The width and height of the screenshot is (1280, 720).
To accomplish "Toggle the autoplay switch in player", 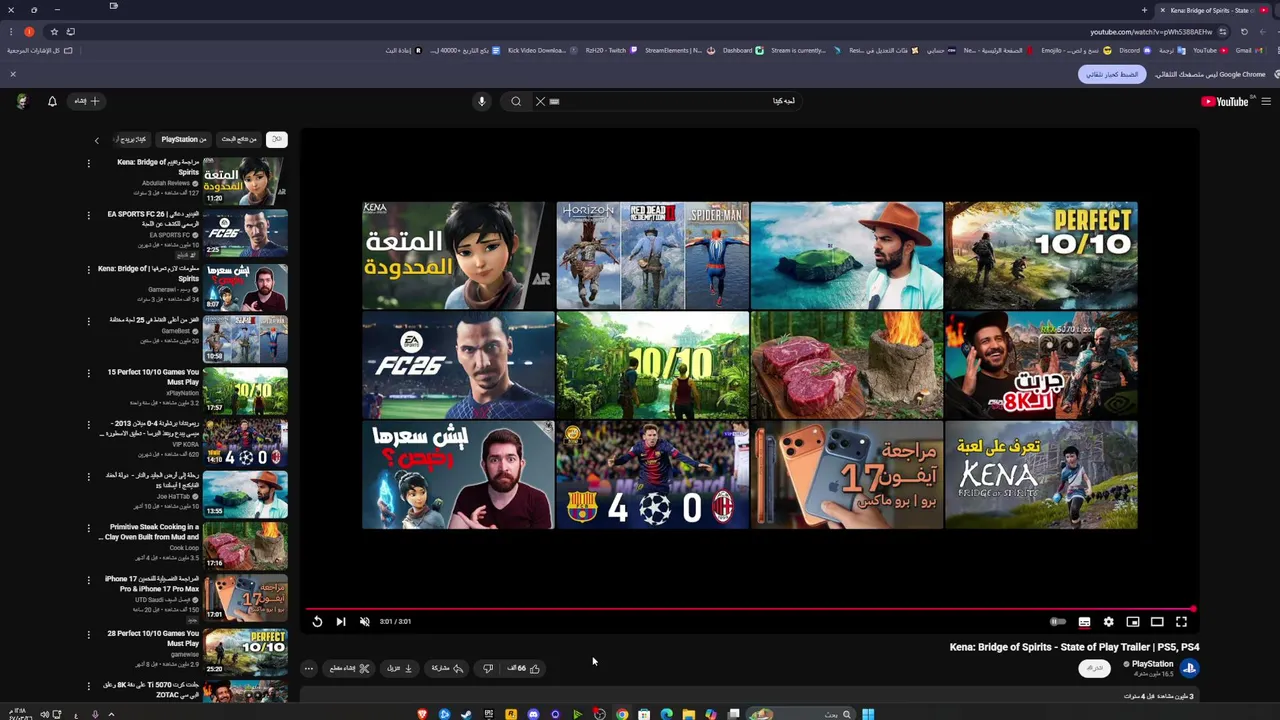I will 1058,622.
